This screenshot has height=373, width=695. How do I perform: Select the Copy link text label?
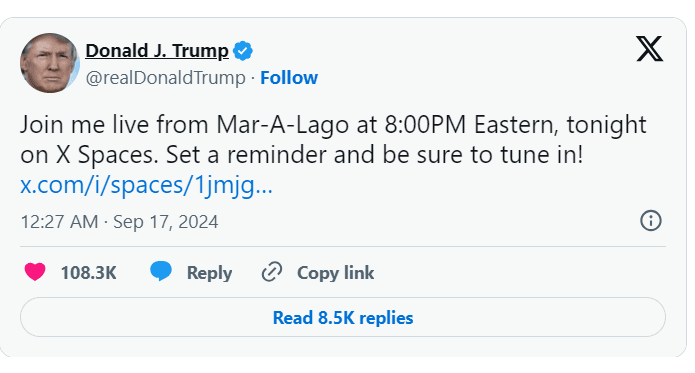pos(336,273)
